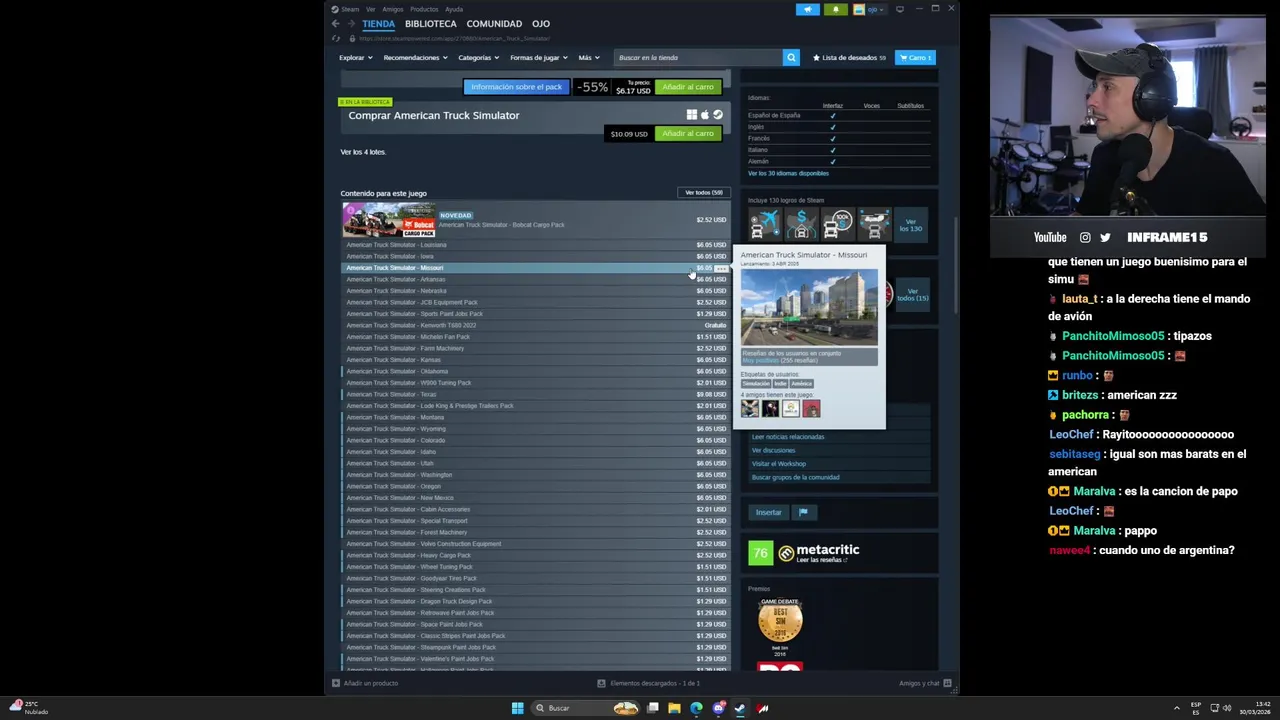
Task: Click Ver todos (59) DLC button
Action: tap(704, 192)
